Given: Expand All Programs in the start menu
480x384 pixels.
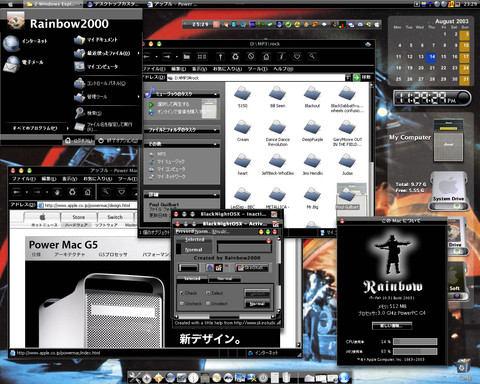Looking at the screenshot, I should tap(41, 128).
